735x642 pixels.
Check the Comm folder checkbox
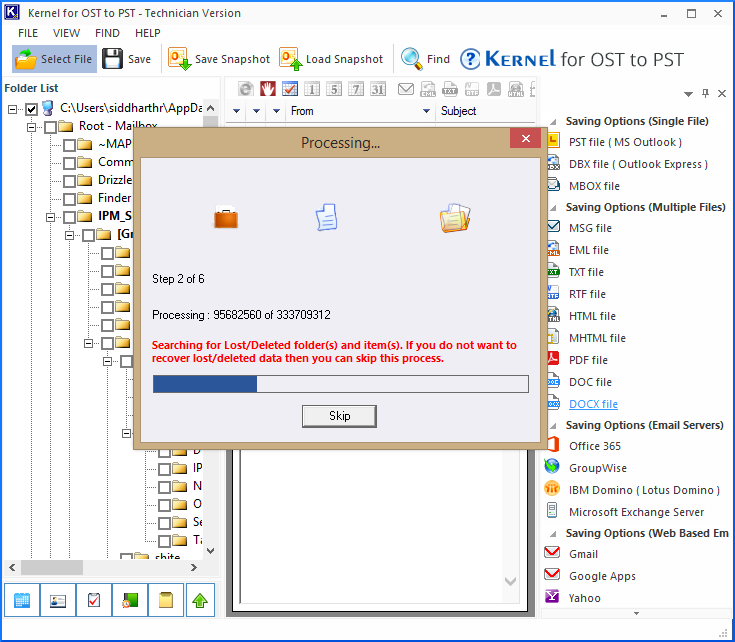tap(69, 163)
